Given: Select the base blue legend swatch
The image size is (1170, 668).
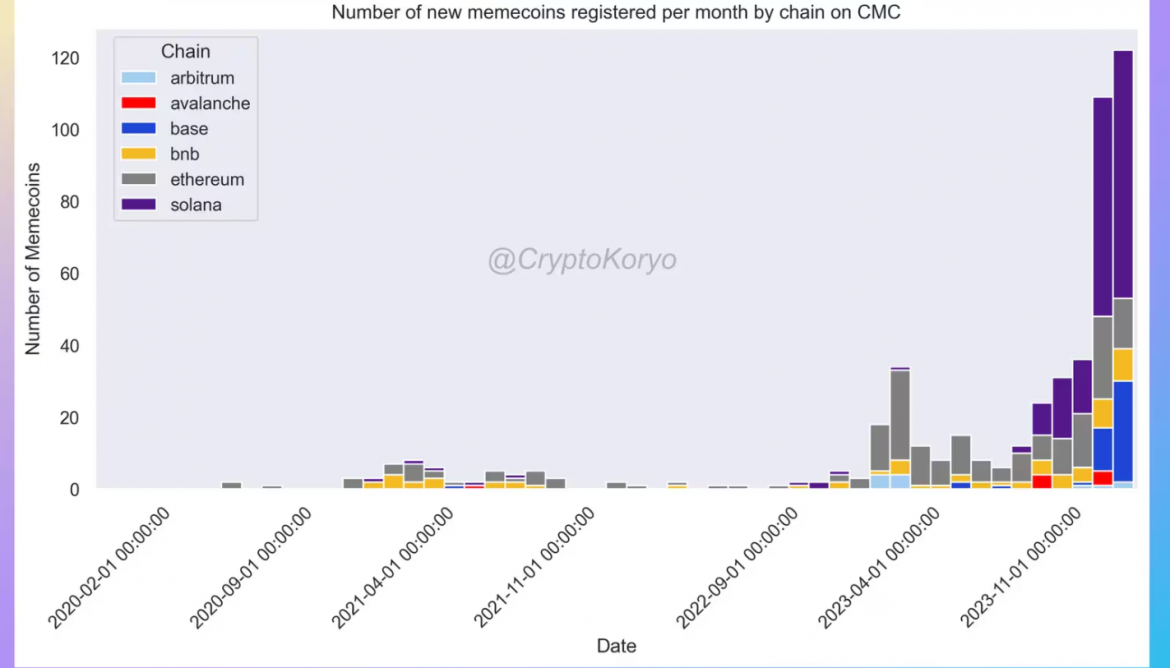Looking at the screenshot, I should 138,129.
